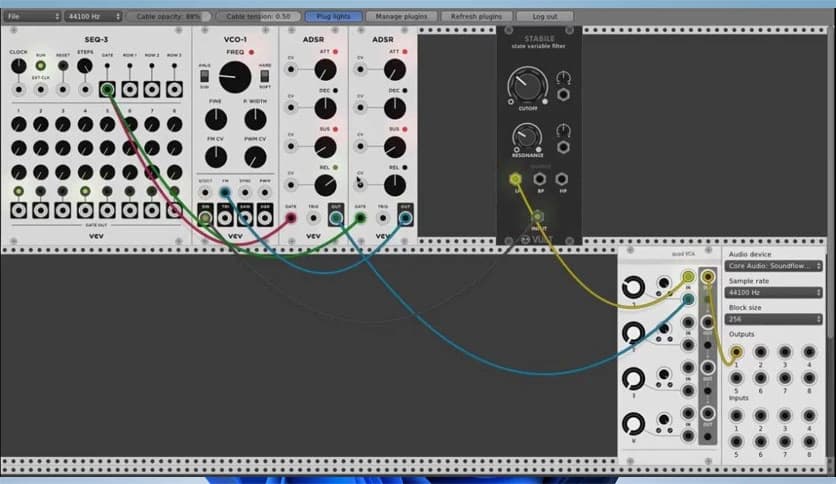Image resolution: width=836 pixels, height=484 pixels.
Task: Click the Cable opacity slider
Action: click(168, 17)
